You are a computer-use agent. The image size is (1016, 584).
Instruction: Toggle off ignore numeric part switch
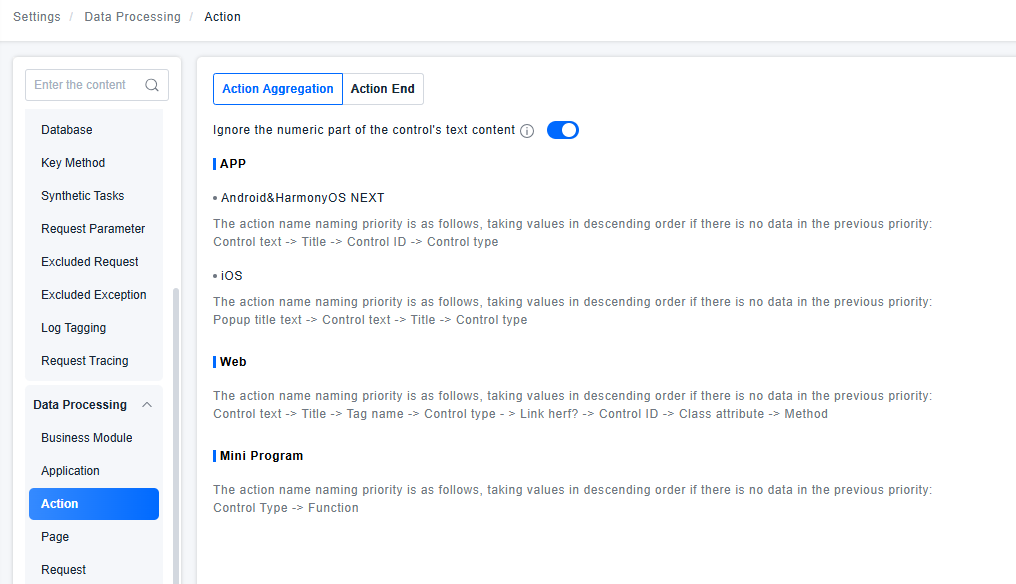[563, 130]
